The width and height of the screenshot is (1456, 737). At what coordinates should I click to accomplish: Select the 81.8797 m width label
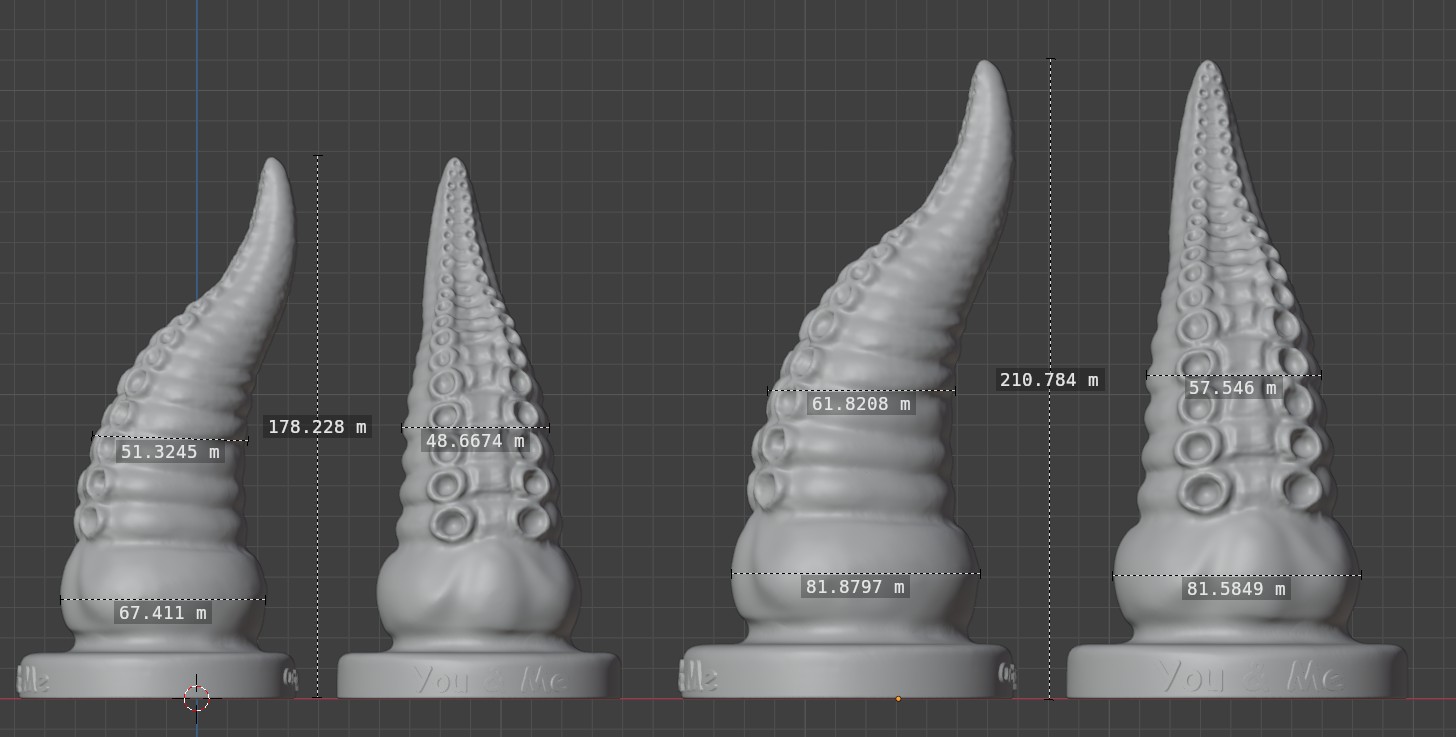tap(855, 587)
